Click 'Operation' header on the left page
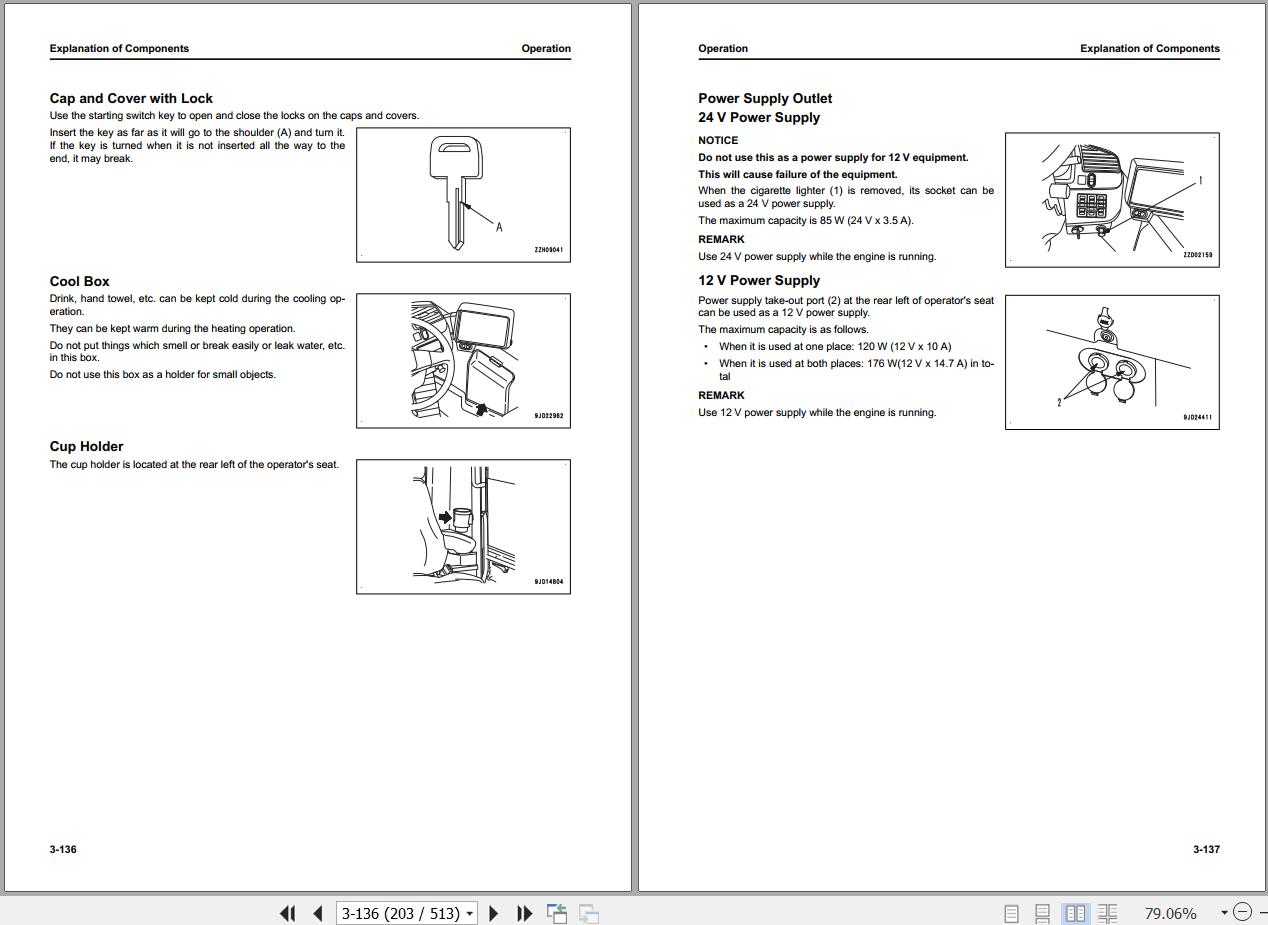 coord(546,48)
